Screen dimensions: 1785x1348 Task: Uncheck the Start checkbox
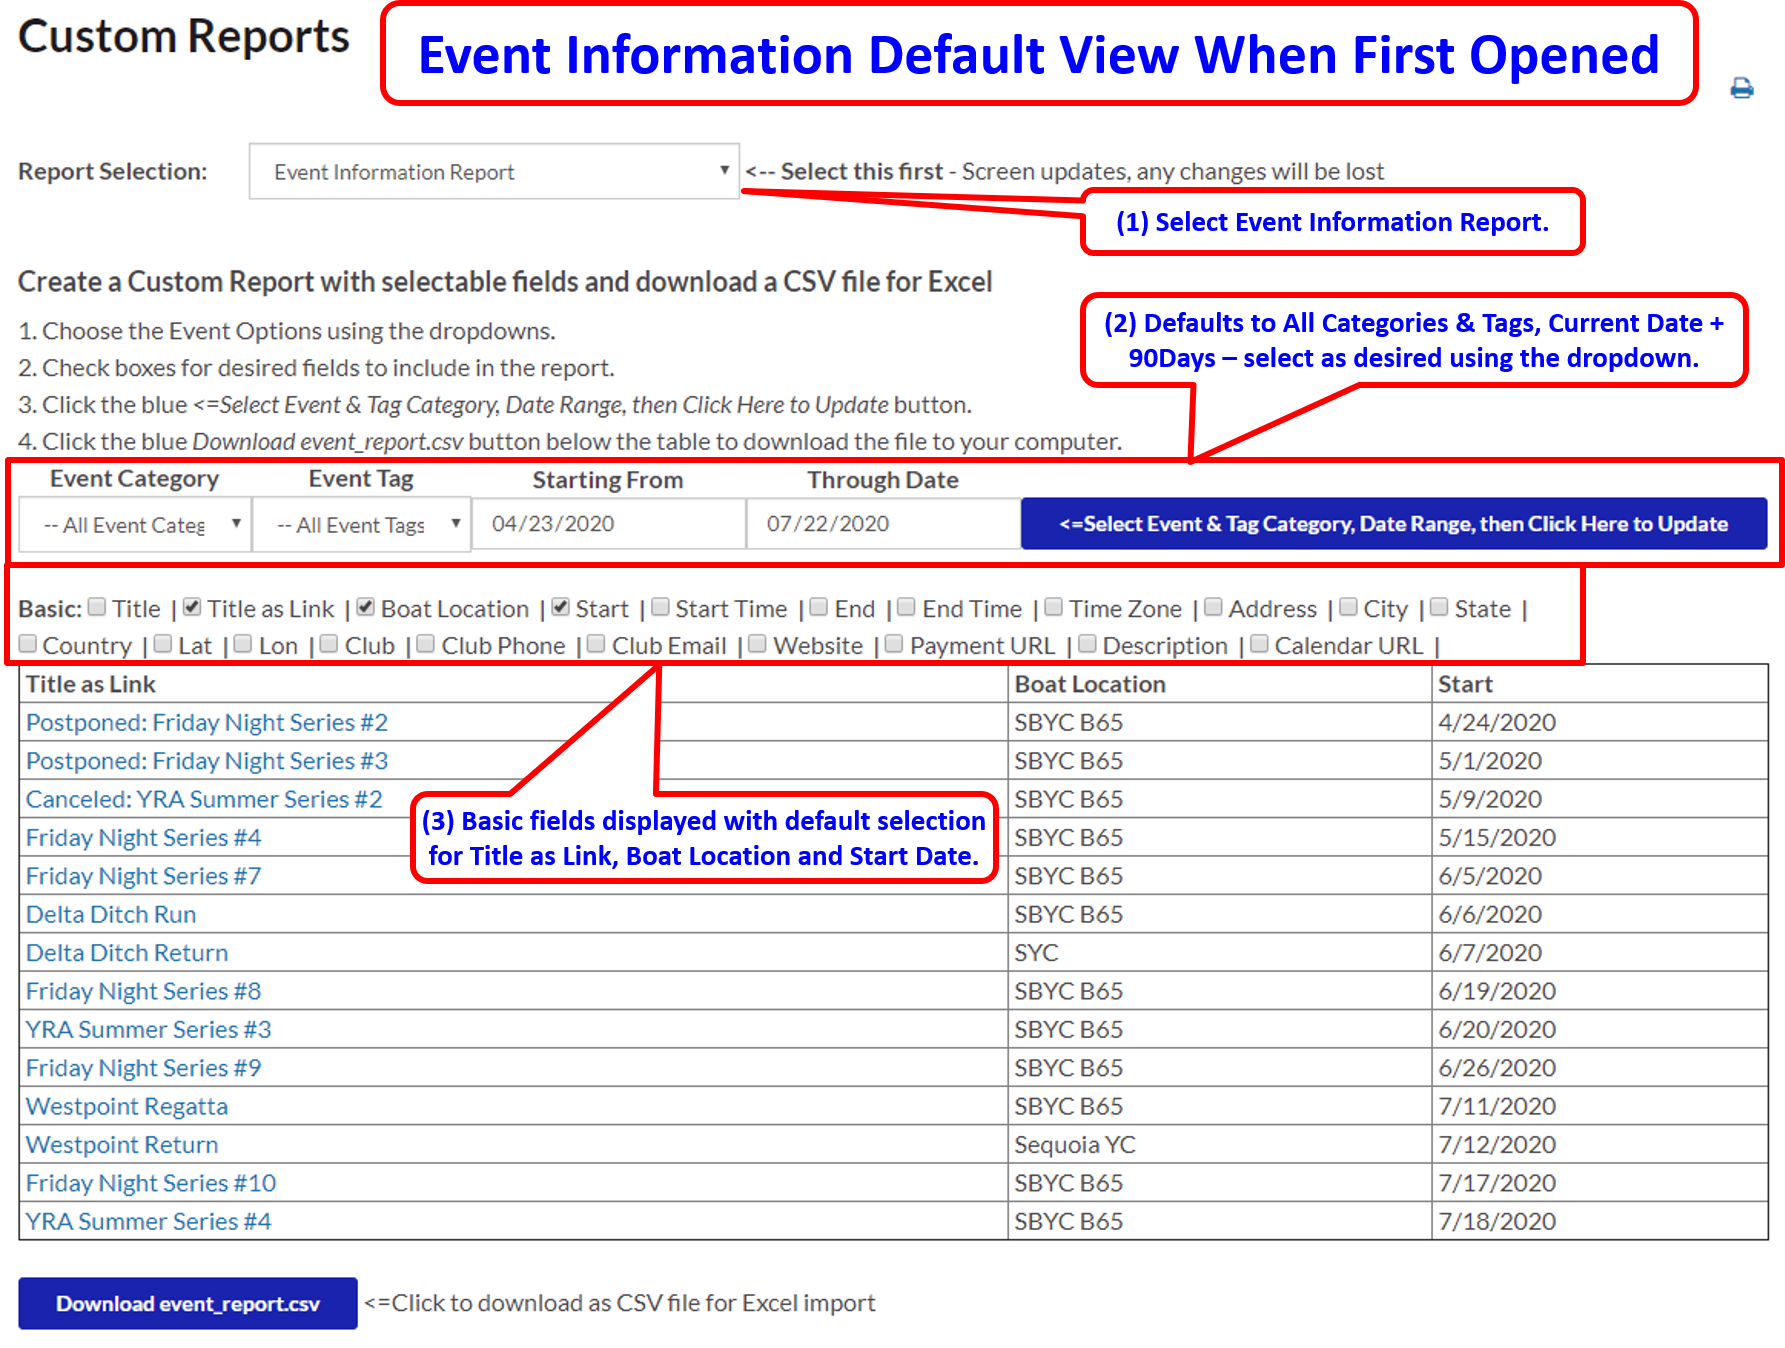[560, 607]
